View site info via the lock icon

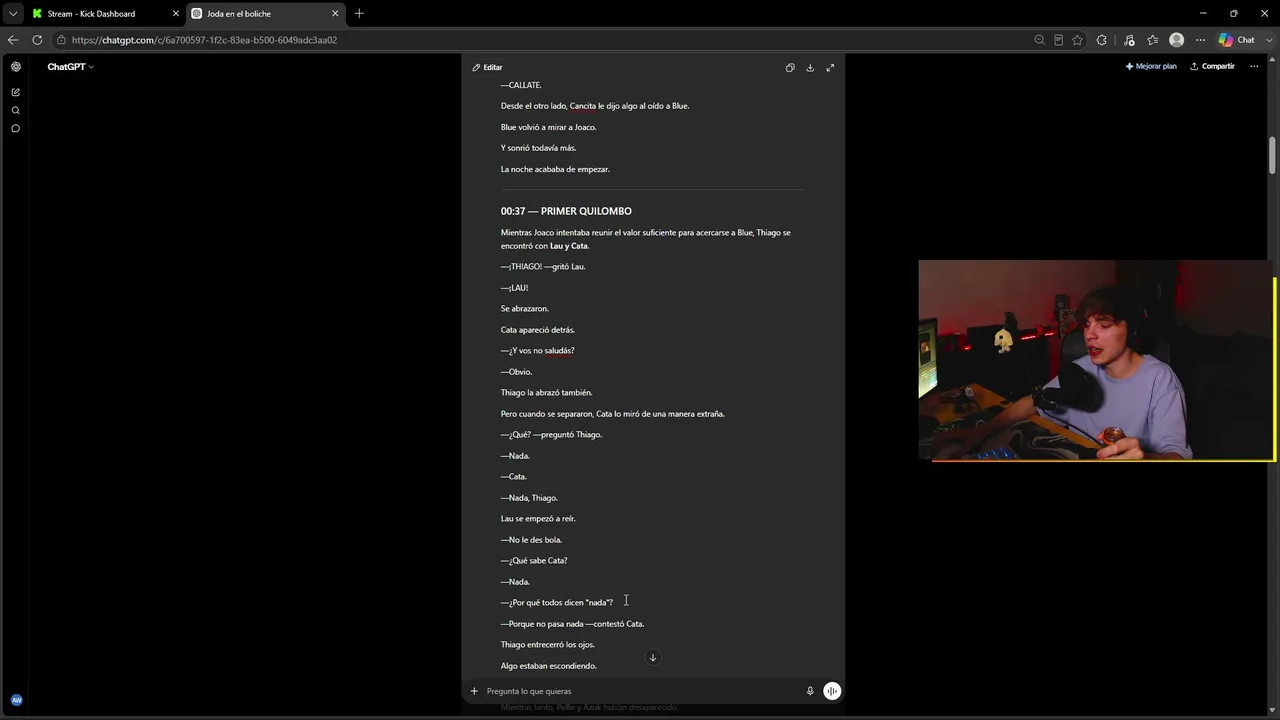click(62, 40)
